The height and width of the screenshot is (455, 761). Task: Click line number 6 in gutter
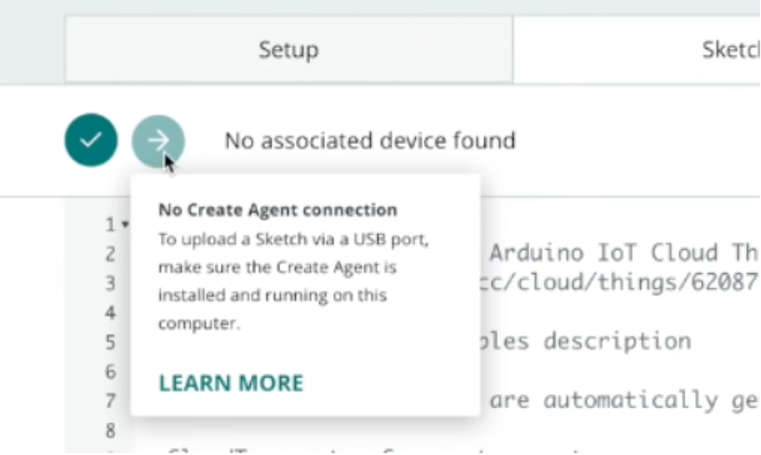(x=110, y=372)
